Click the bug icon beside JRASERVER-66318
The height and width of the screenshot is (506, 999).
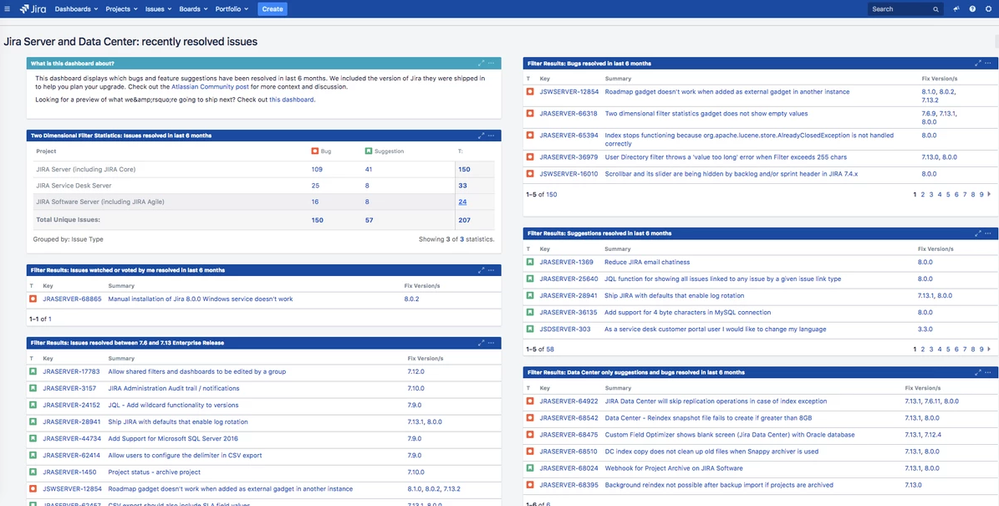point(529,113)
